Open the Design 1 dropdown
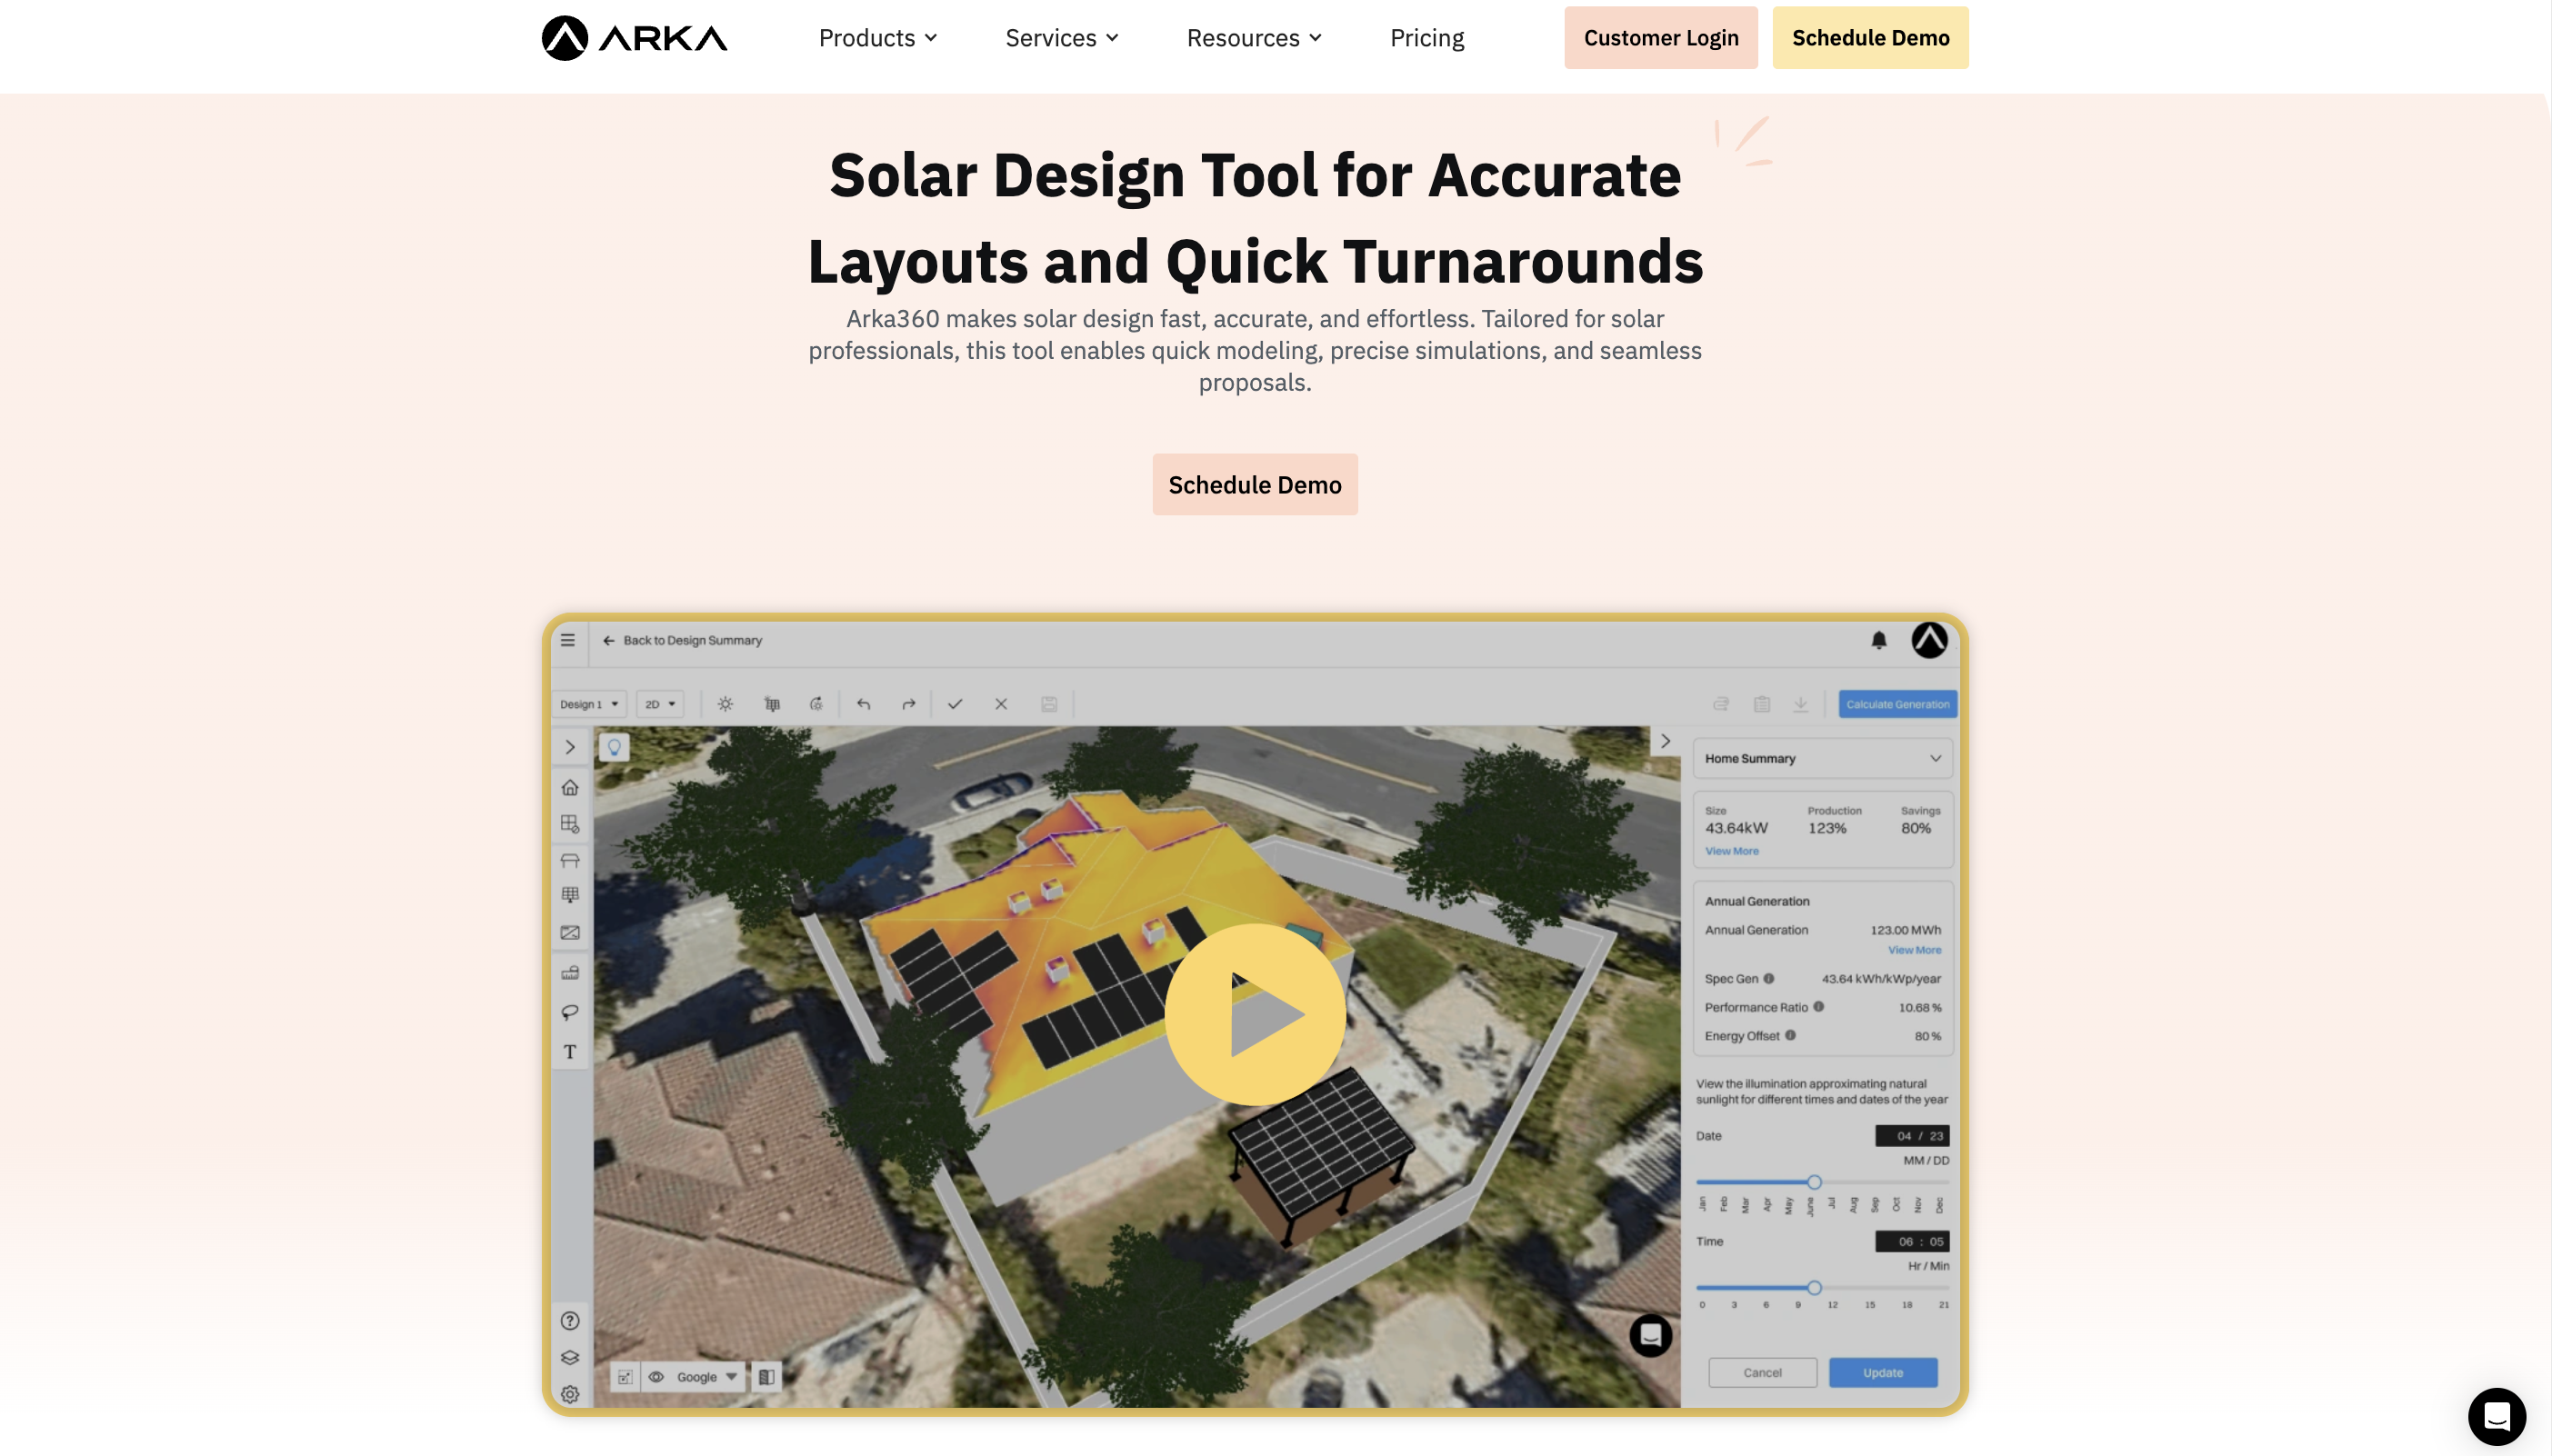Viewport: 2552px width, 1456px height. pyautogui.click(x=588, y=704)
